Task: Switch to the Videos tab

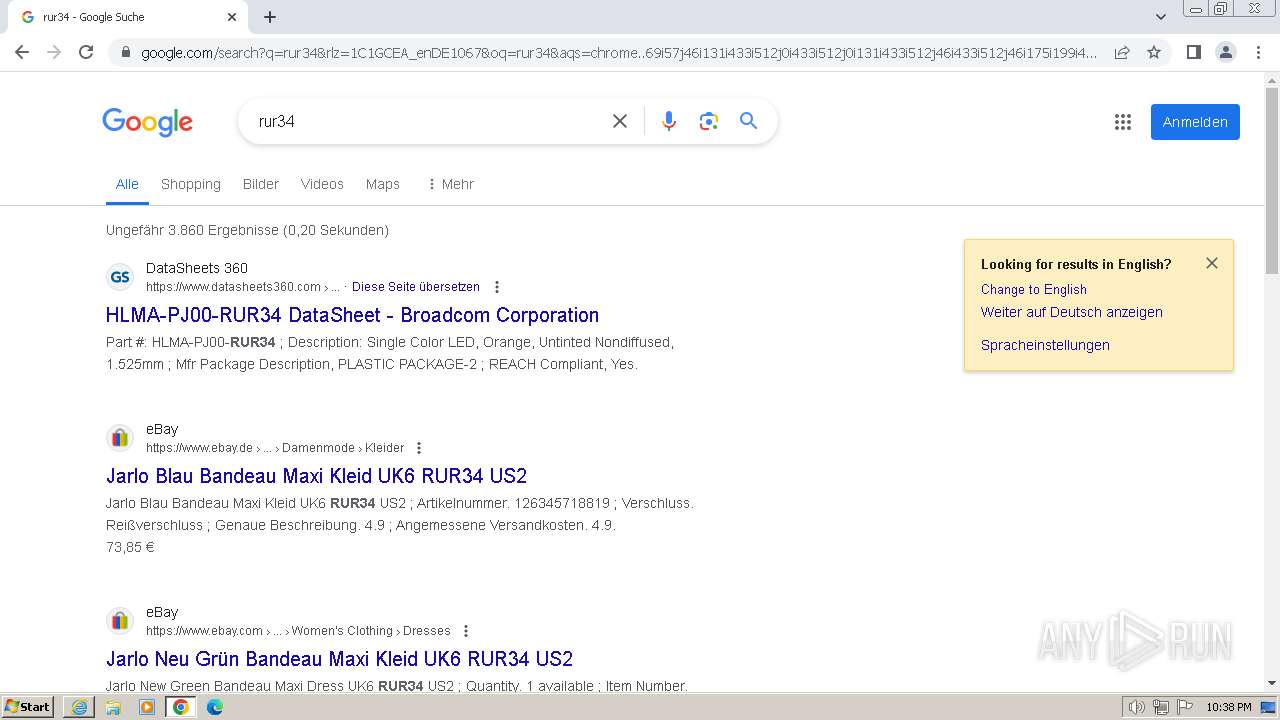Action: click(322, 184)
